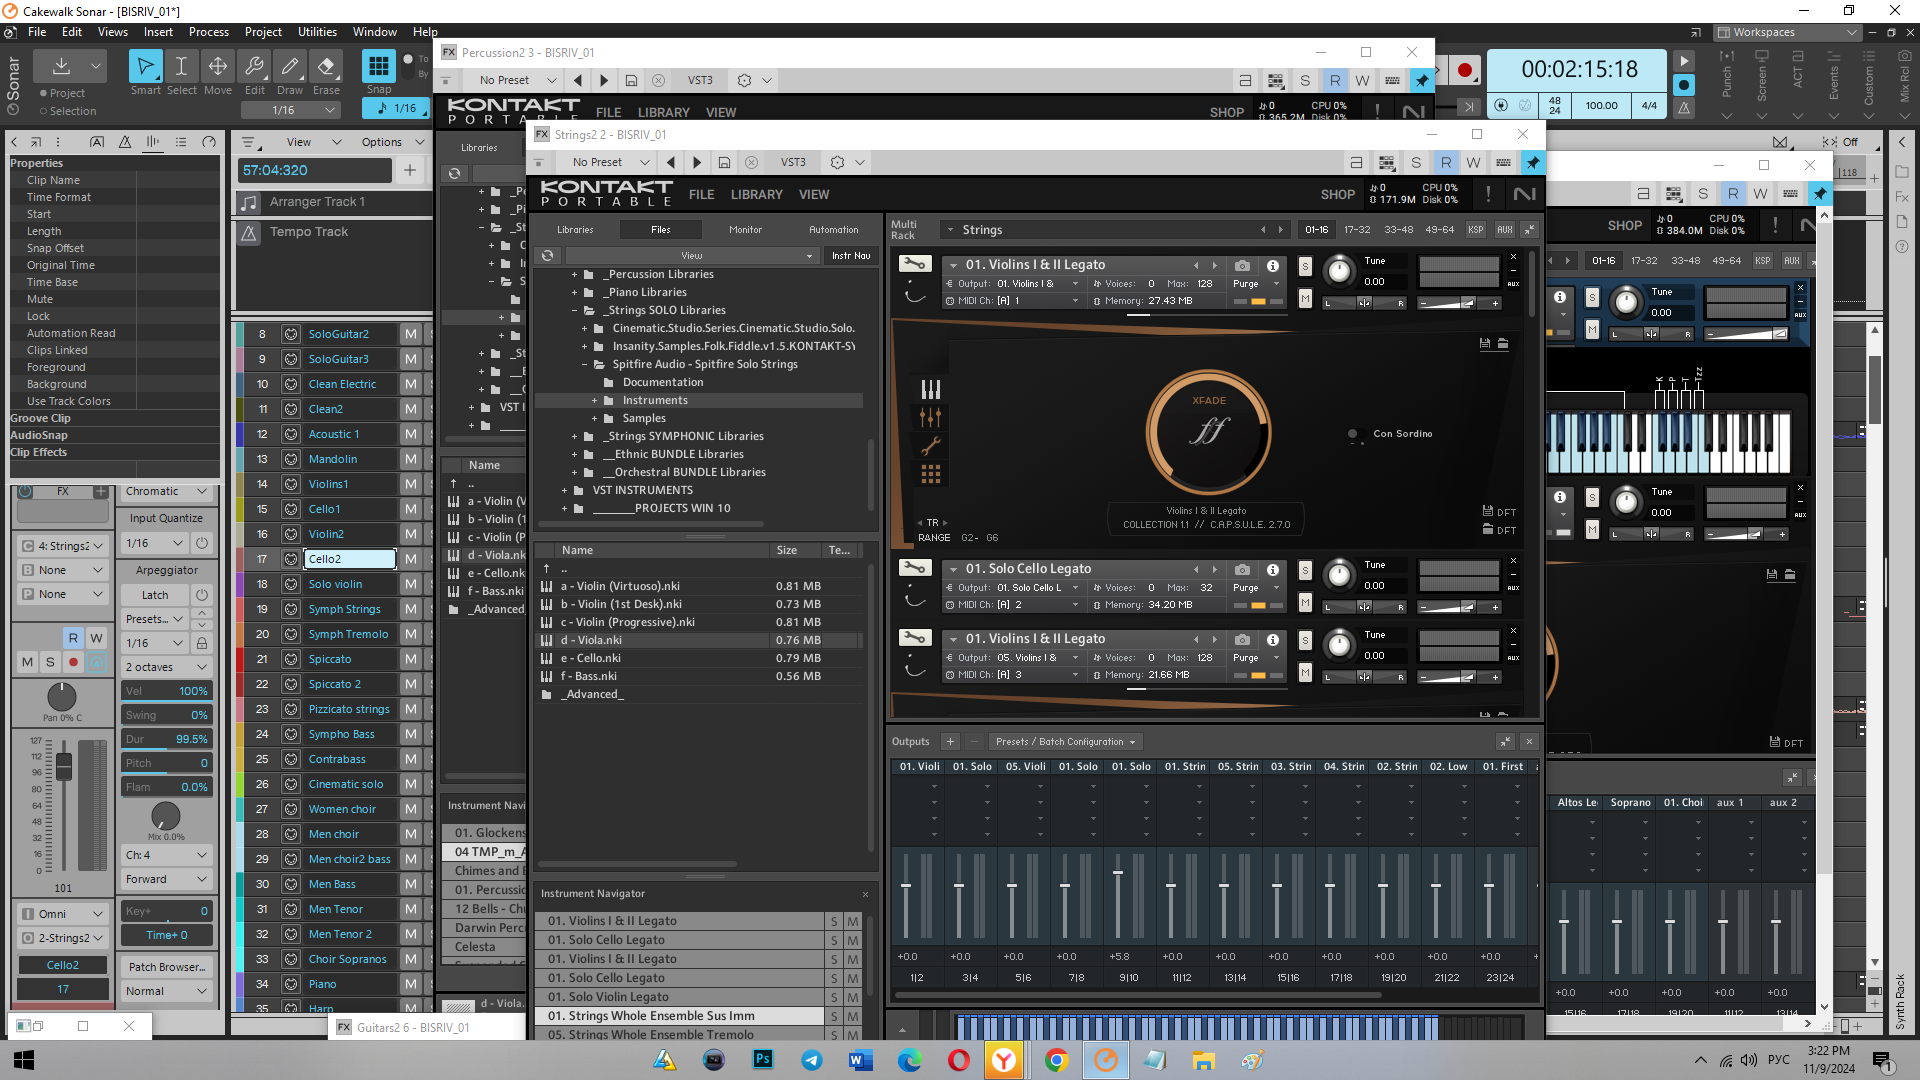Viewport: 1920px width, 1080px height.
Task: Show info for first Violins I & II Legato
Action: click(1273, 265)
